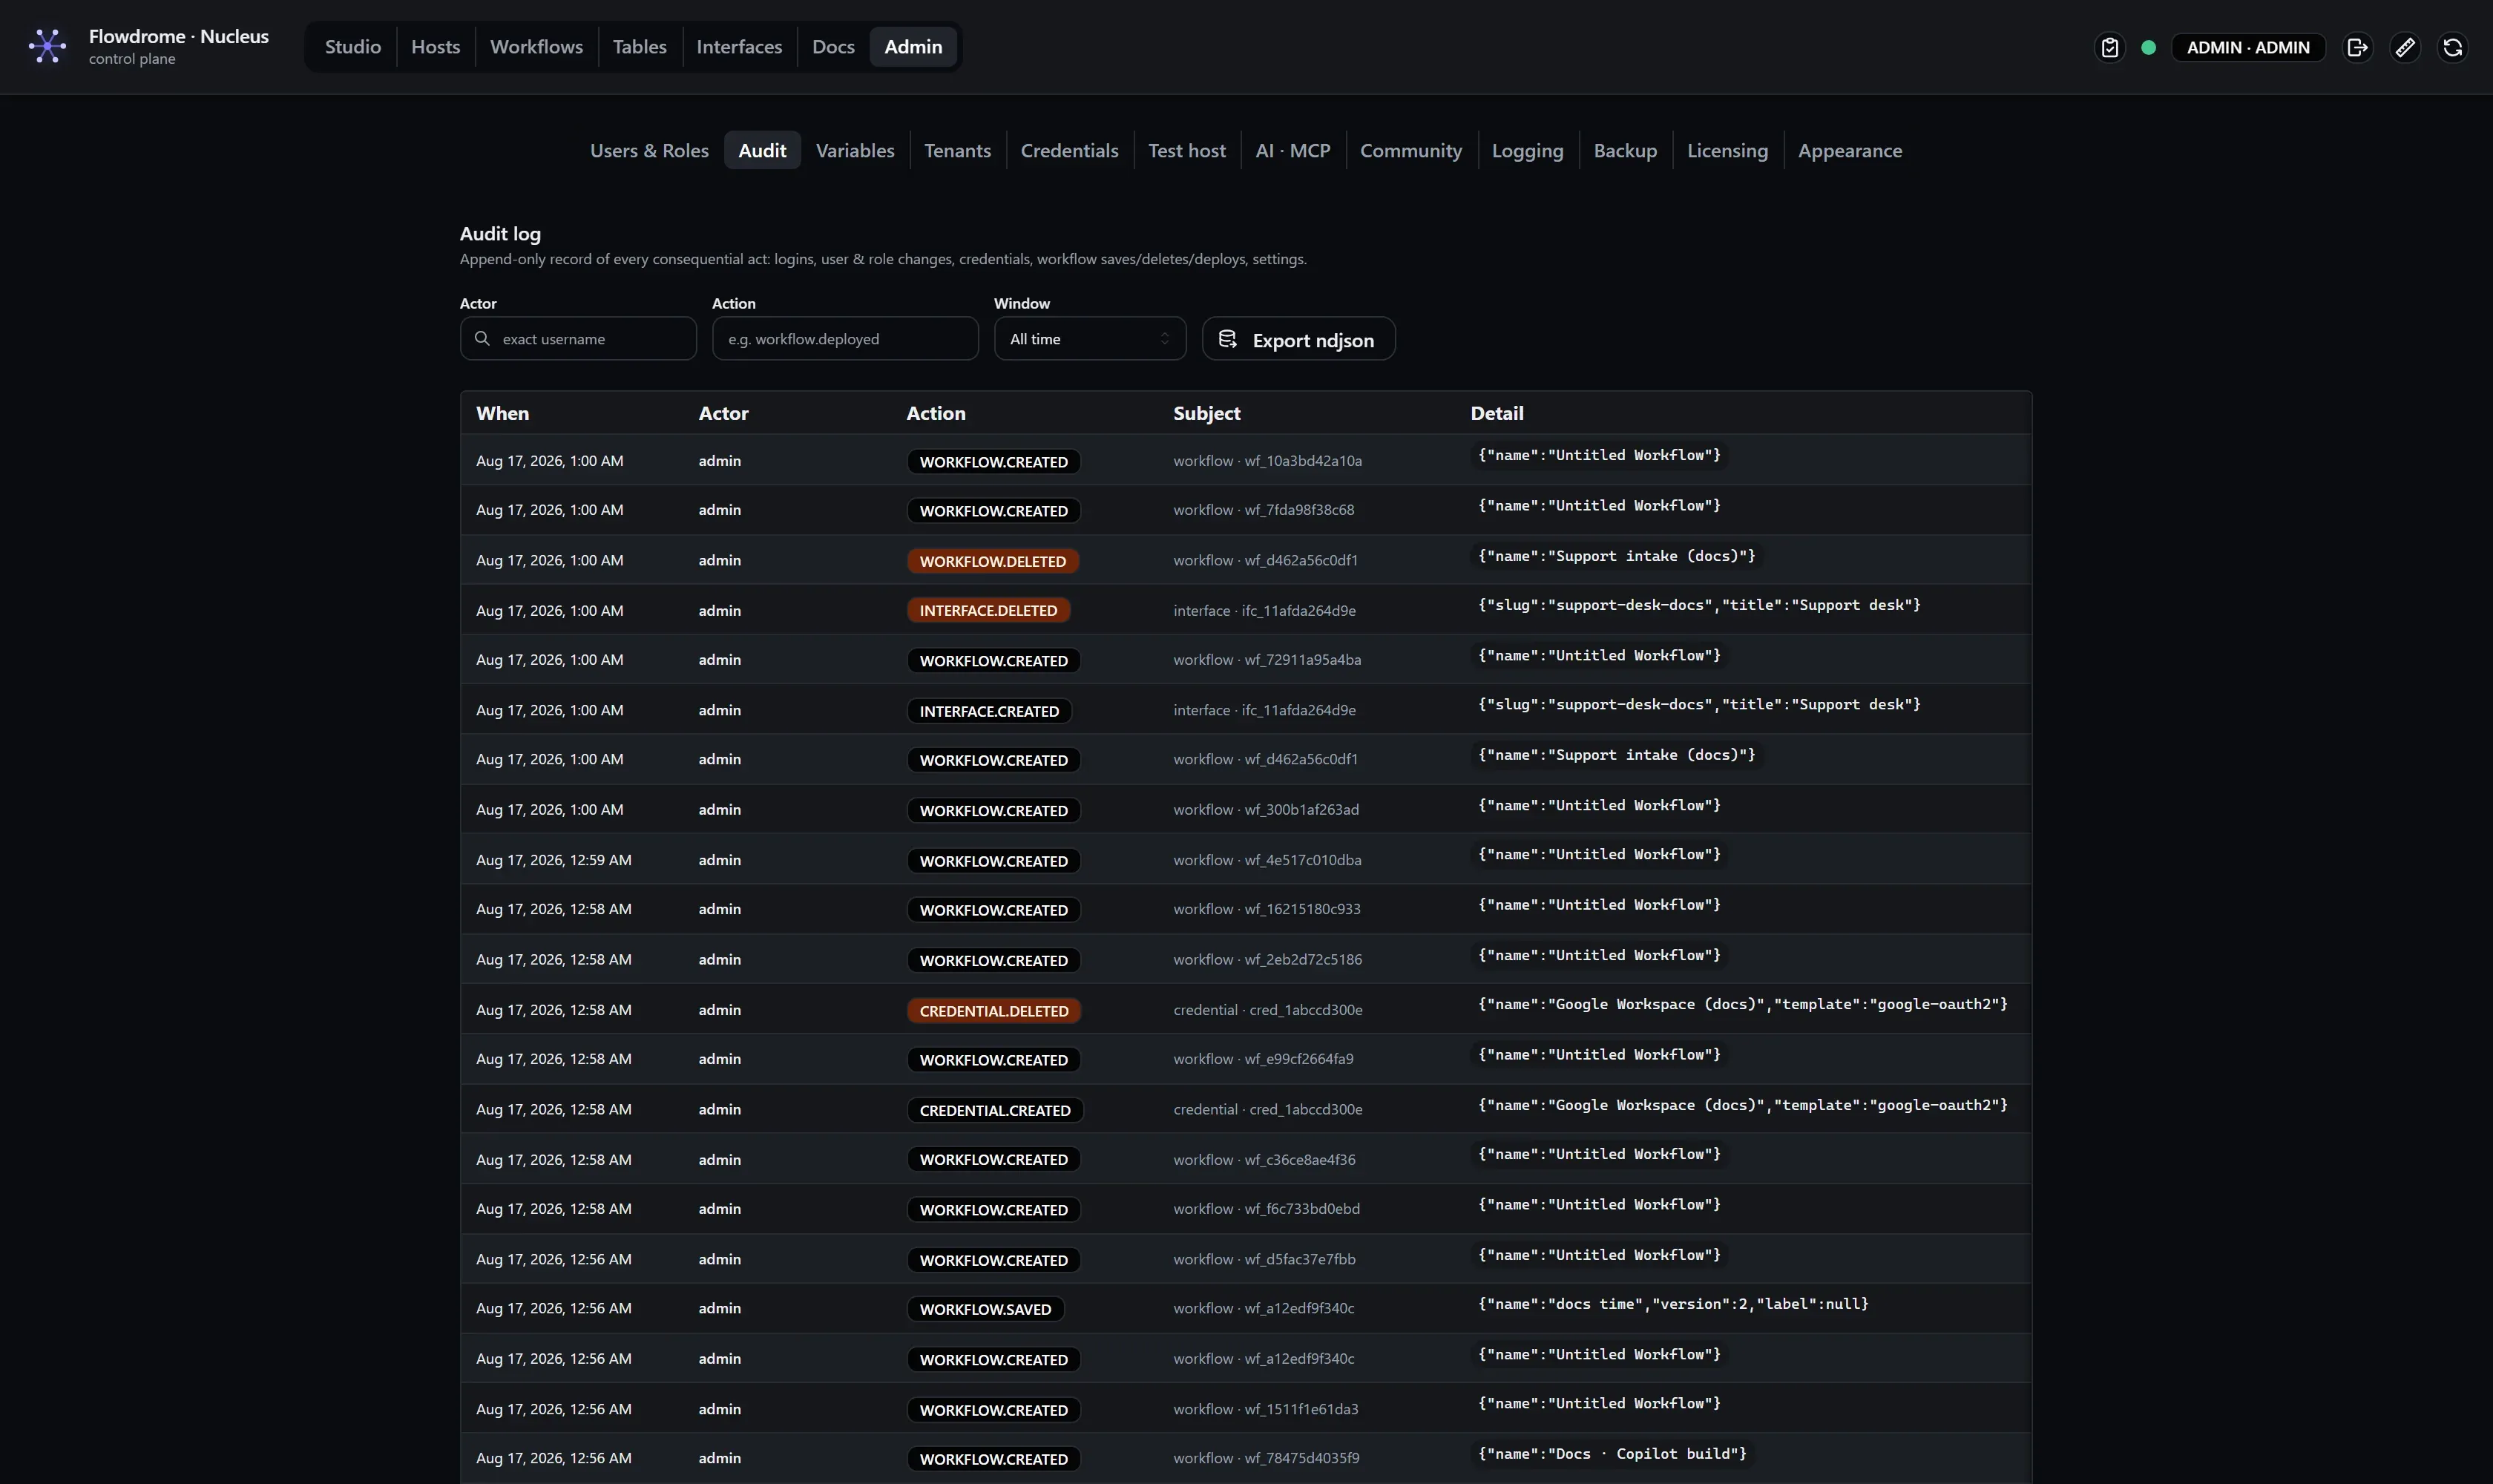The image size is (2493, 1484).
Task: Open the AI · MCP sub-tab
Action: tap(1292, 150)
